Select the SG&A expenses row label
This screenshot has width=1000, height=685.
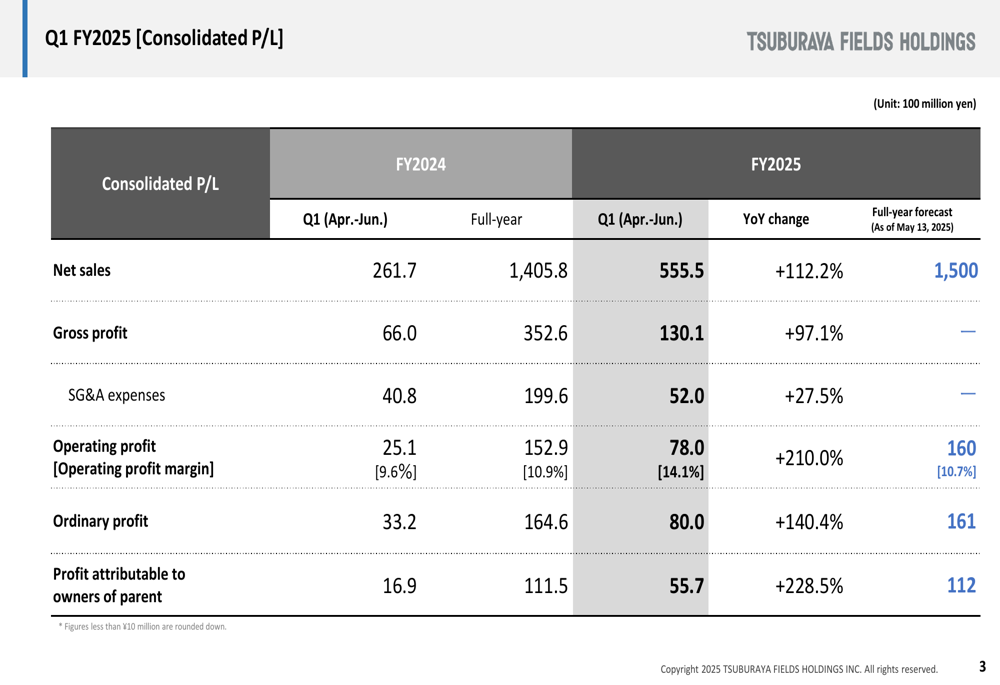pos(116,395)
